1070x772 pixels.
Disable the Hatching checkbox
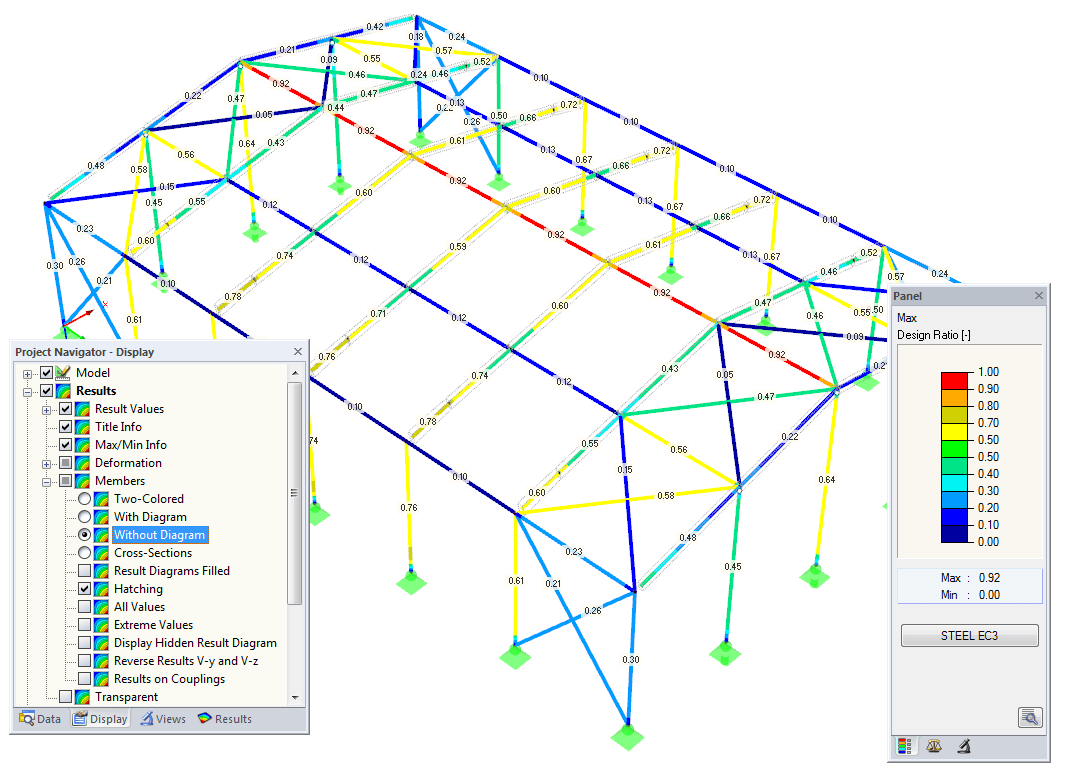86,588
